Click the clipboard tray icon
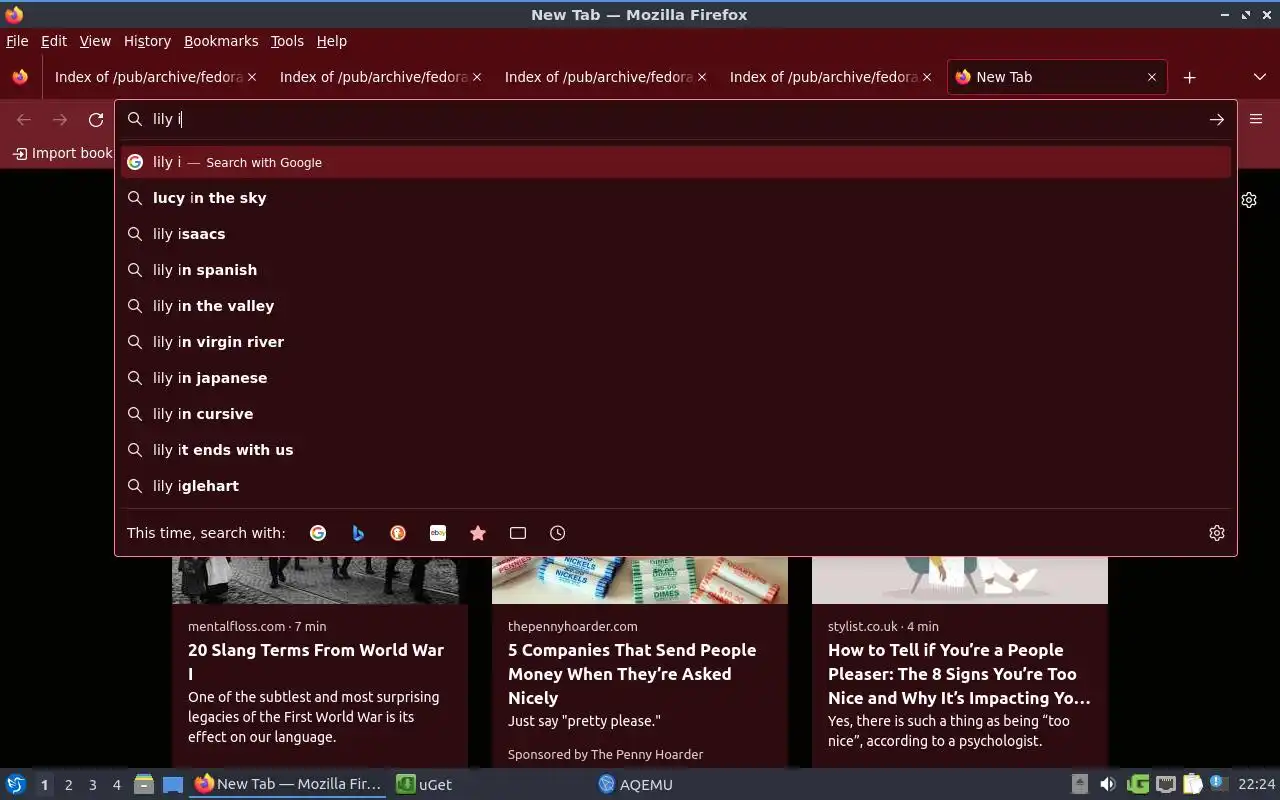Viewport: 1280px width, 800px height. pos(1192,784)
